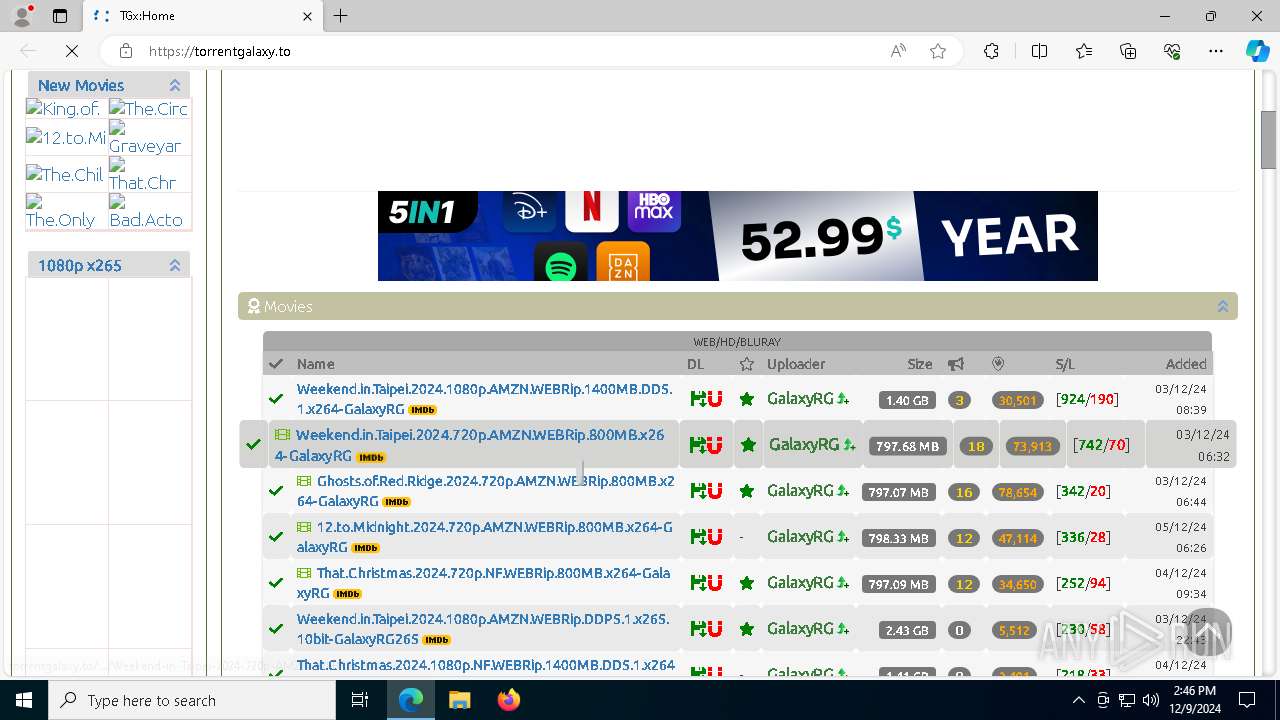Open a new browser tab

(x=341, y=16)
